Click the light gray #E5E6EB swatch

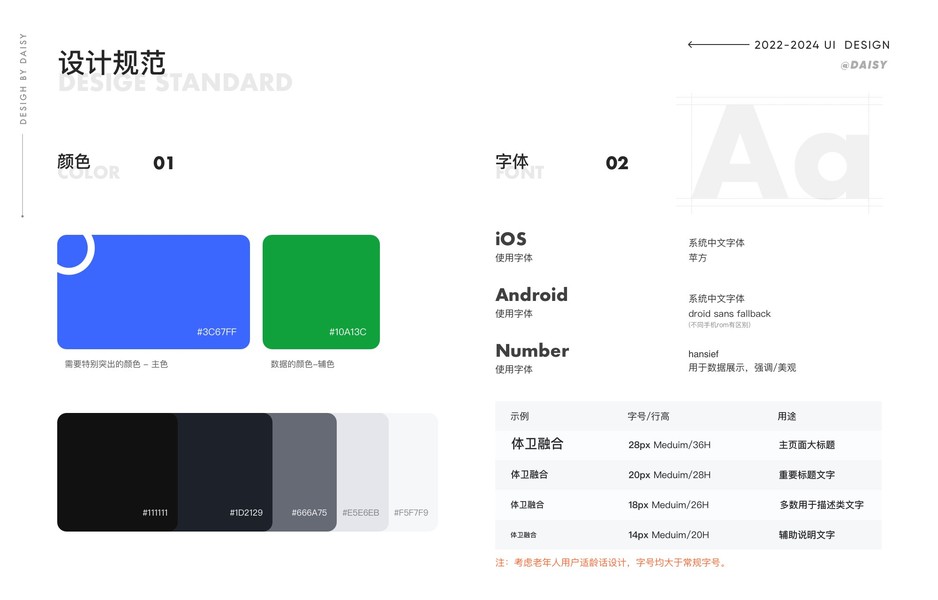[363, 472]
